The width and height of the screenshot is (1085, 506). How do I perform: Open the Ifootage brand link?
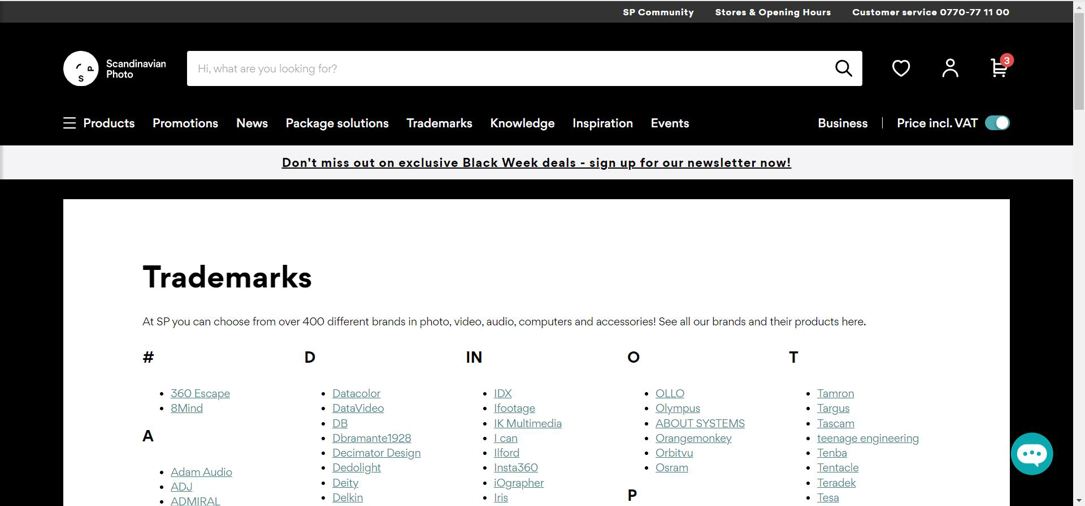(x=514, y=408)
